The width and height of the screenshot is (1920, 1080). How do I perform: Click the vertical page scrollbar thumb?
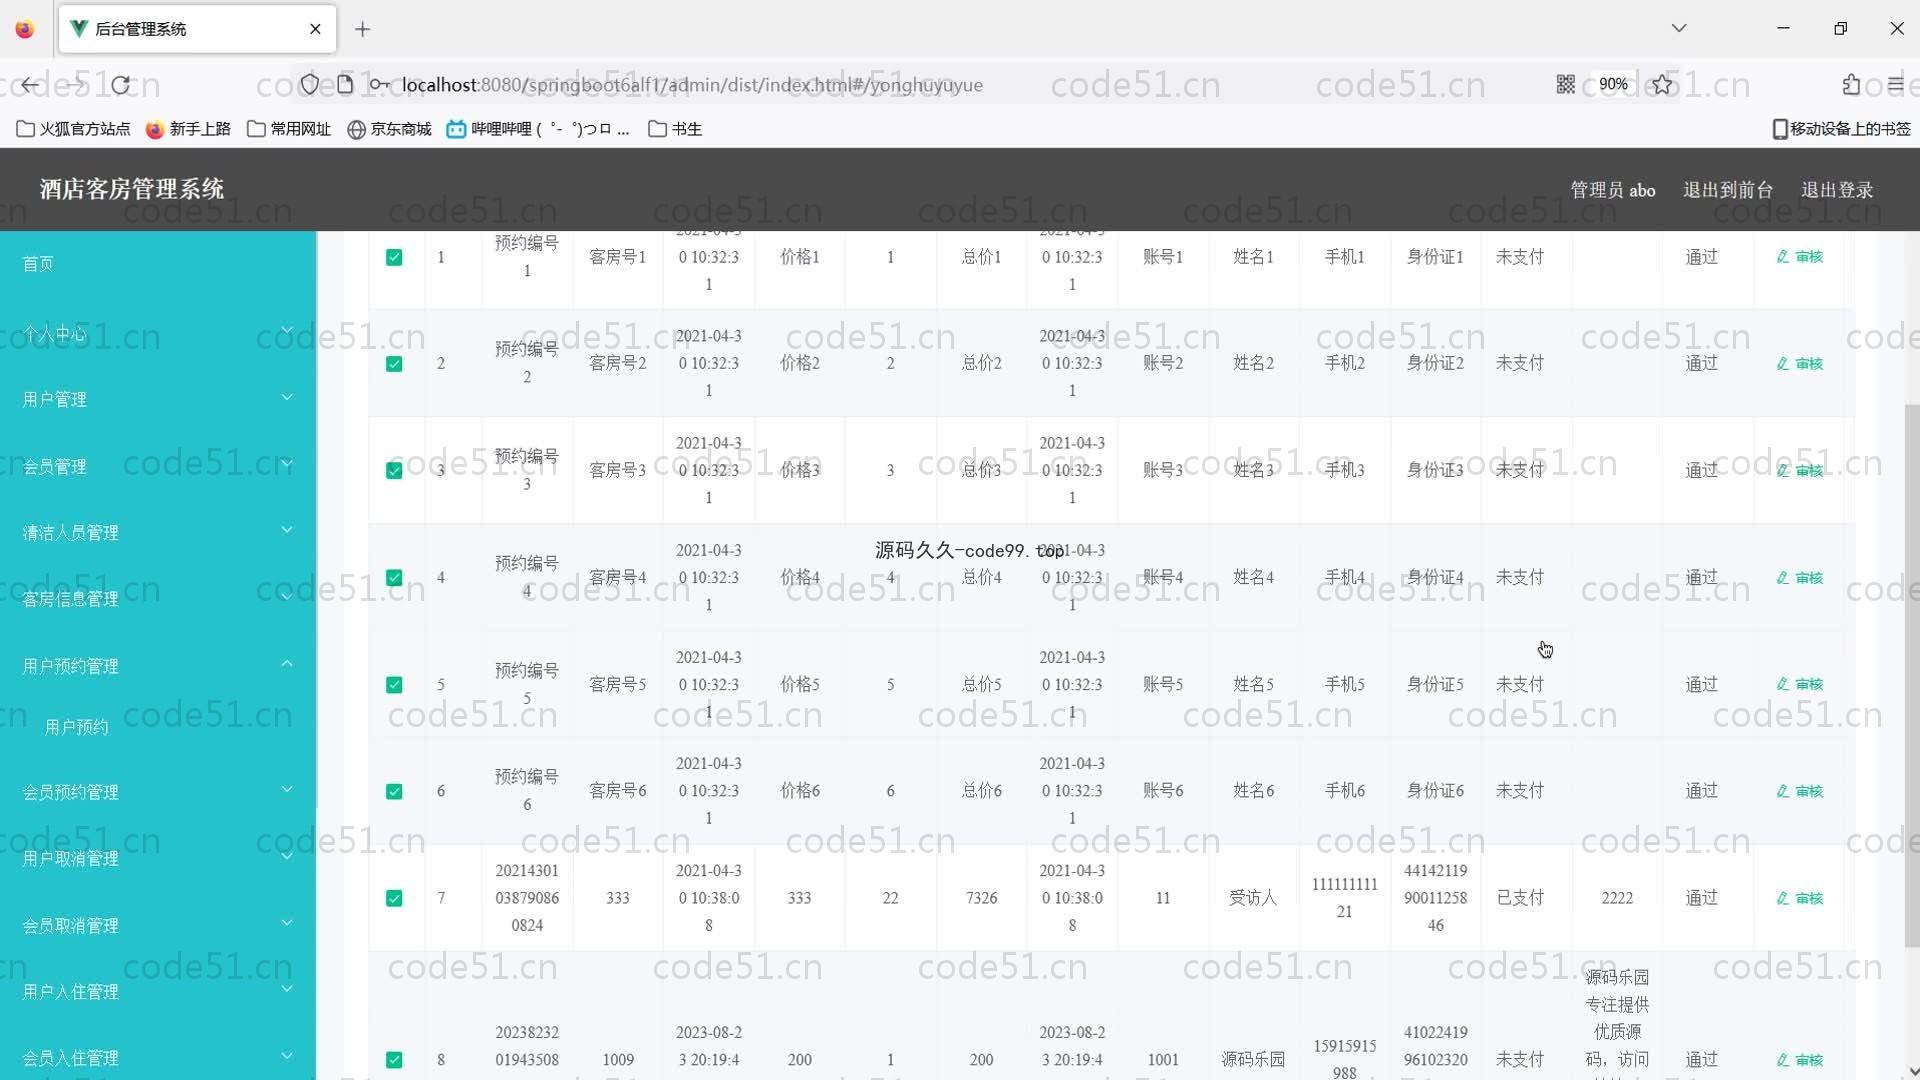click(1912, 676)
